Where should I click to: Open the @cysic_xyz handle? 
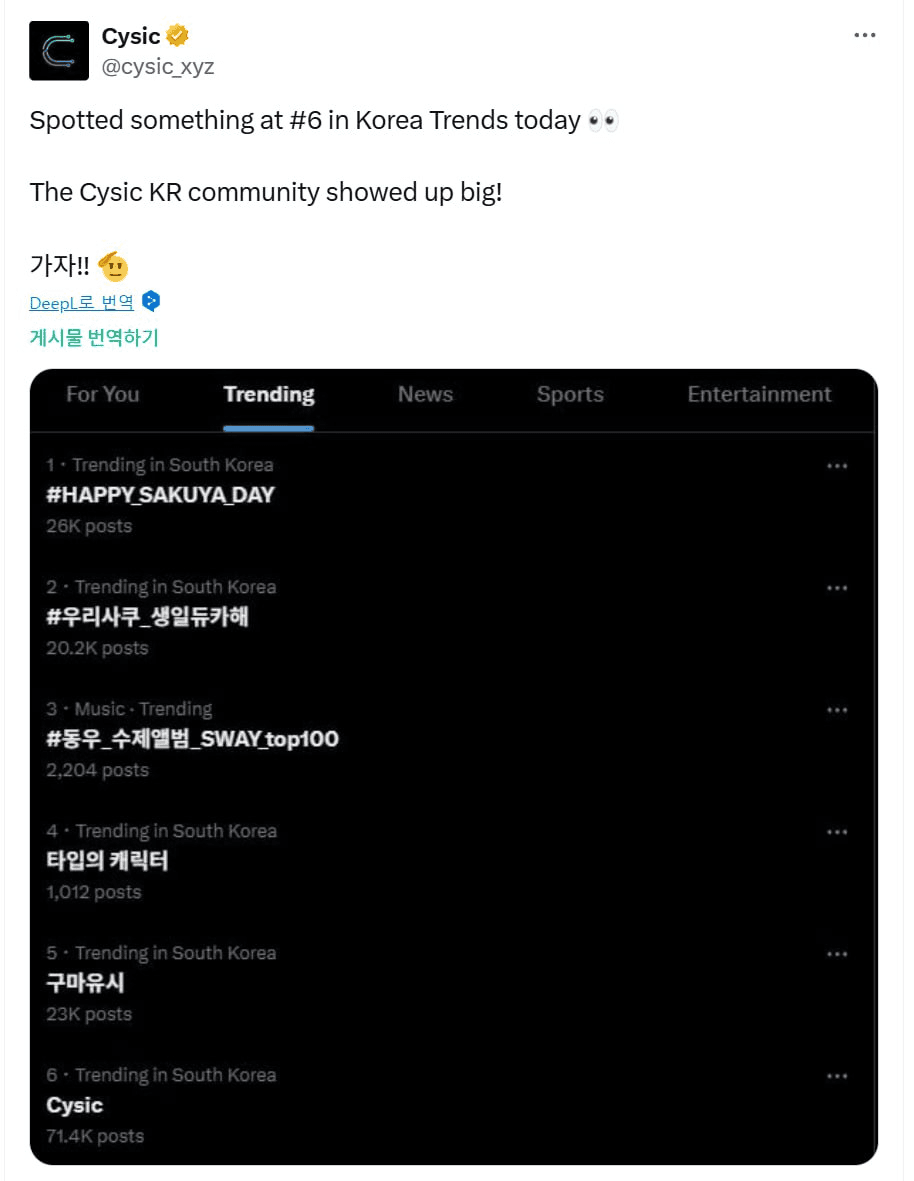click(158, 67)
